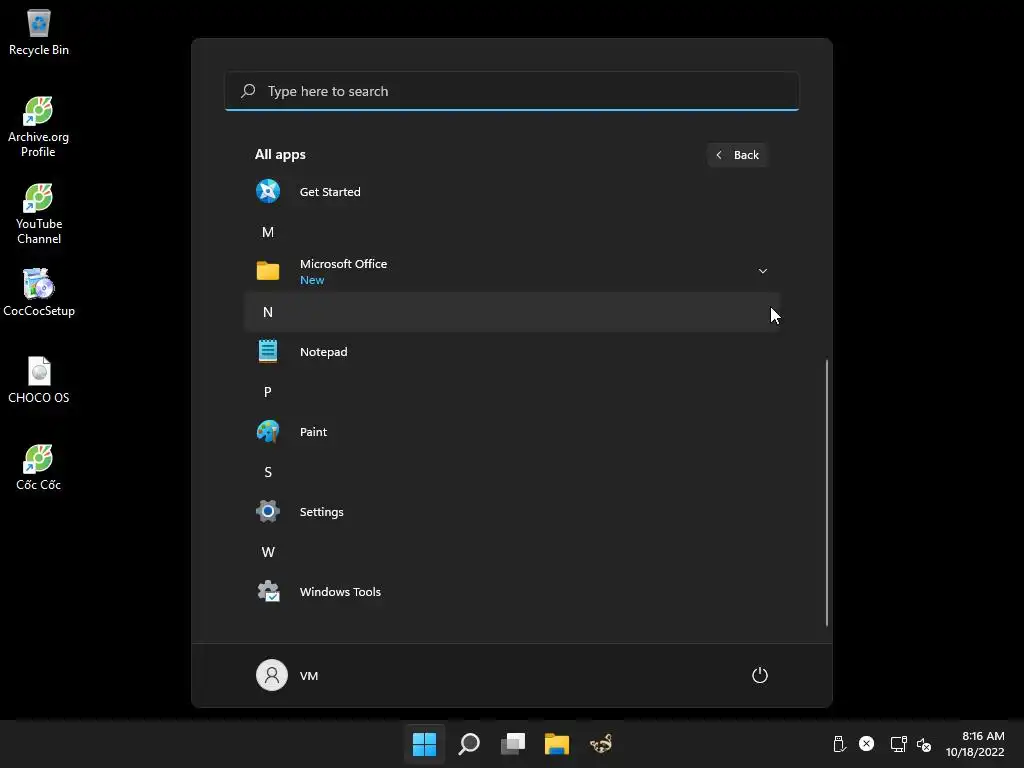Image resolution: width=1024 pixels, height=768 pixels.
Task: Click the M letter header
Action: [x=268, y=232]
